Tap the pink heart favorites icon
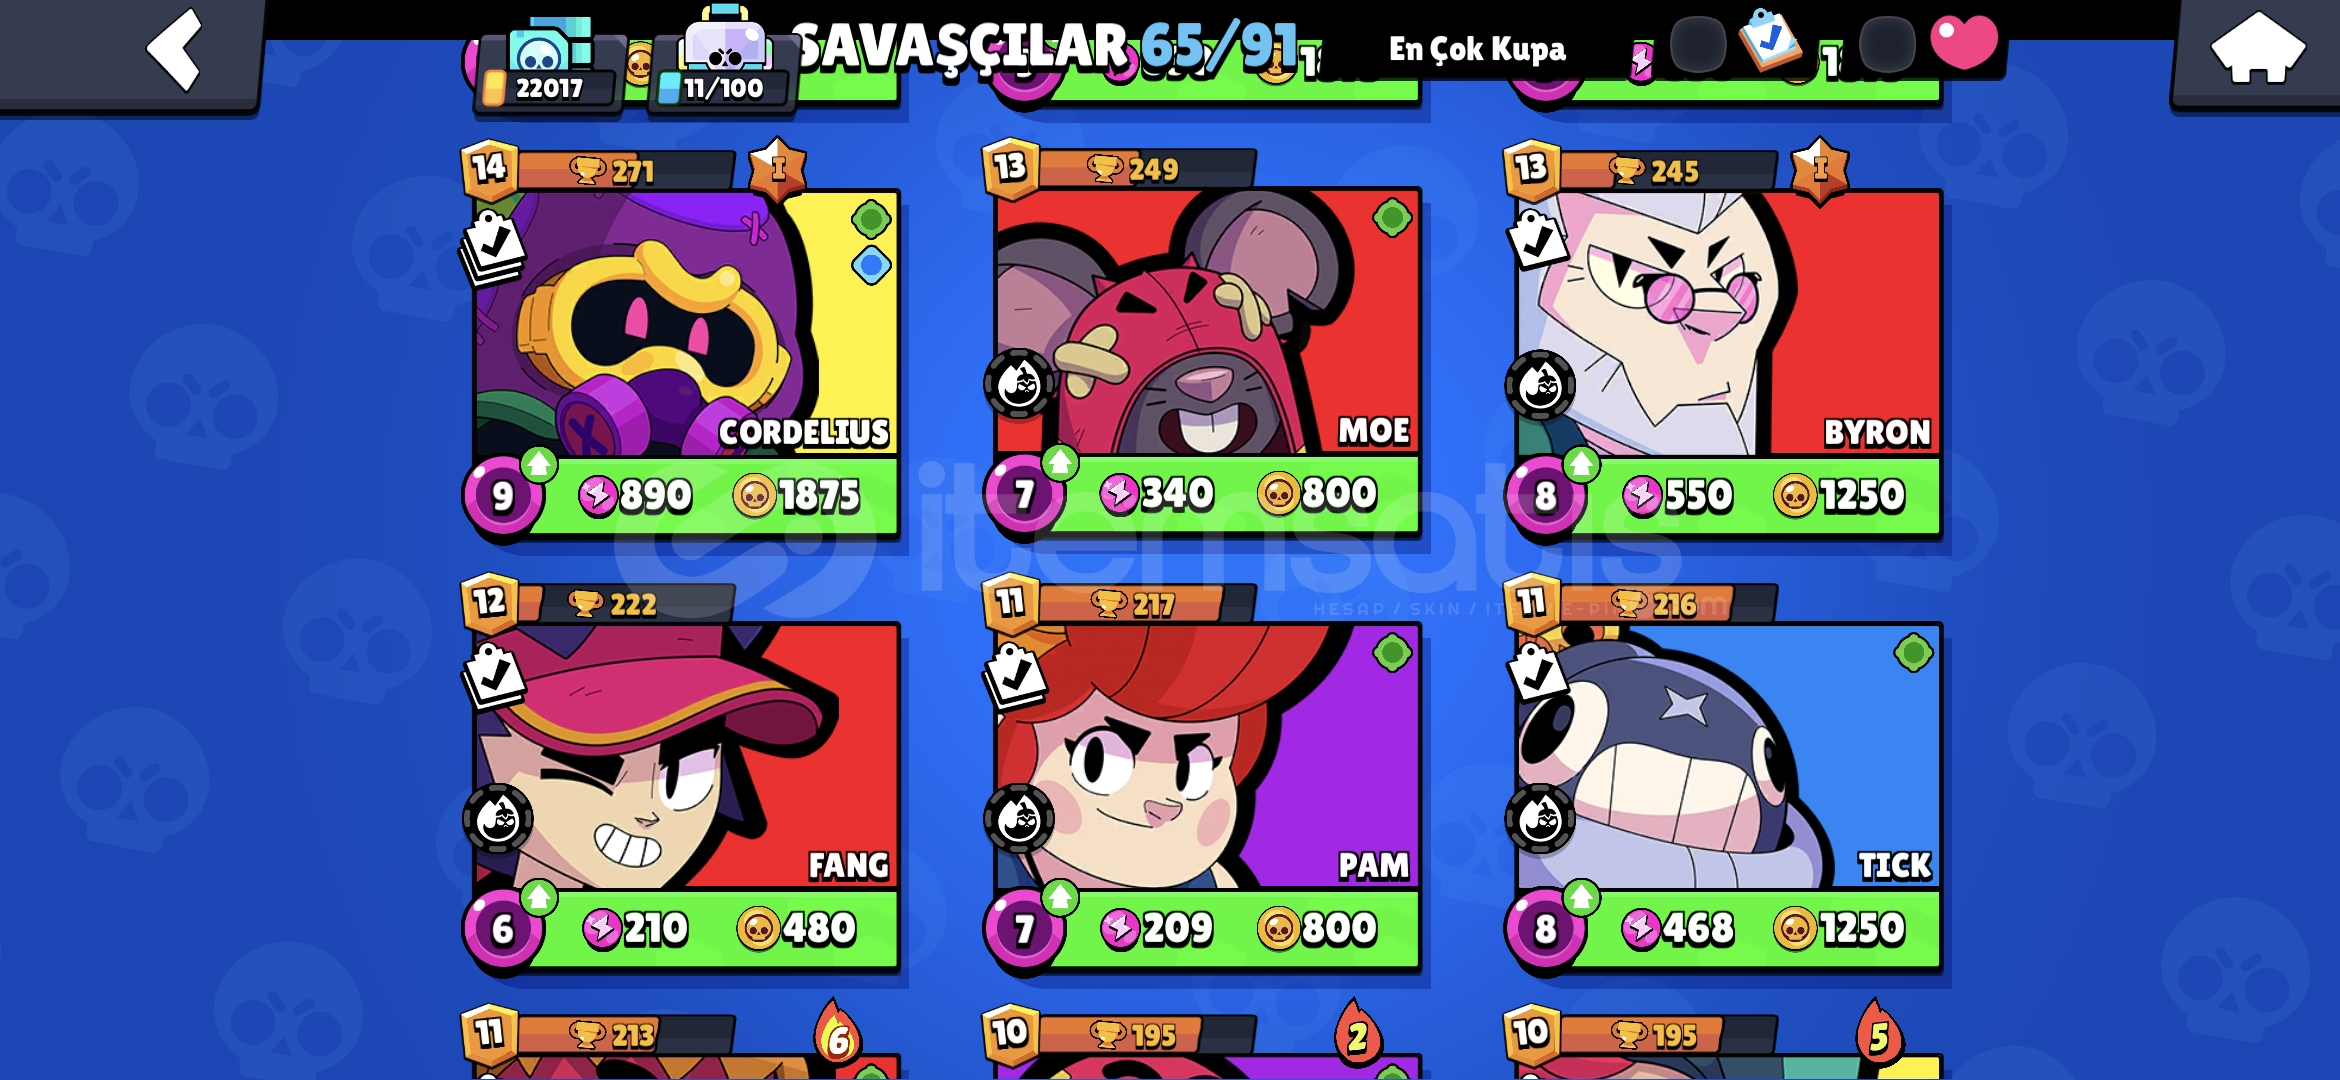Image resolution: width=2340 pixels, height=1080 pixels. pyautogui.click(x=1964, y=42)
